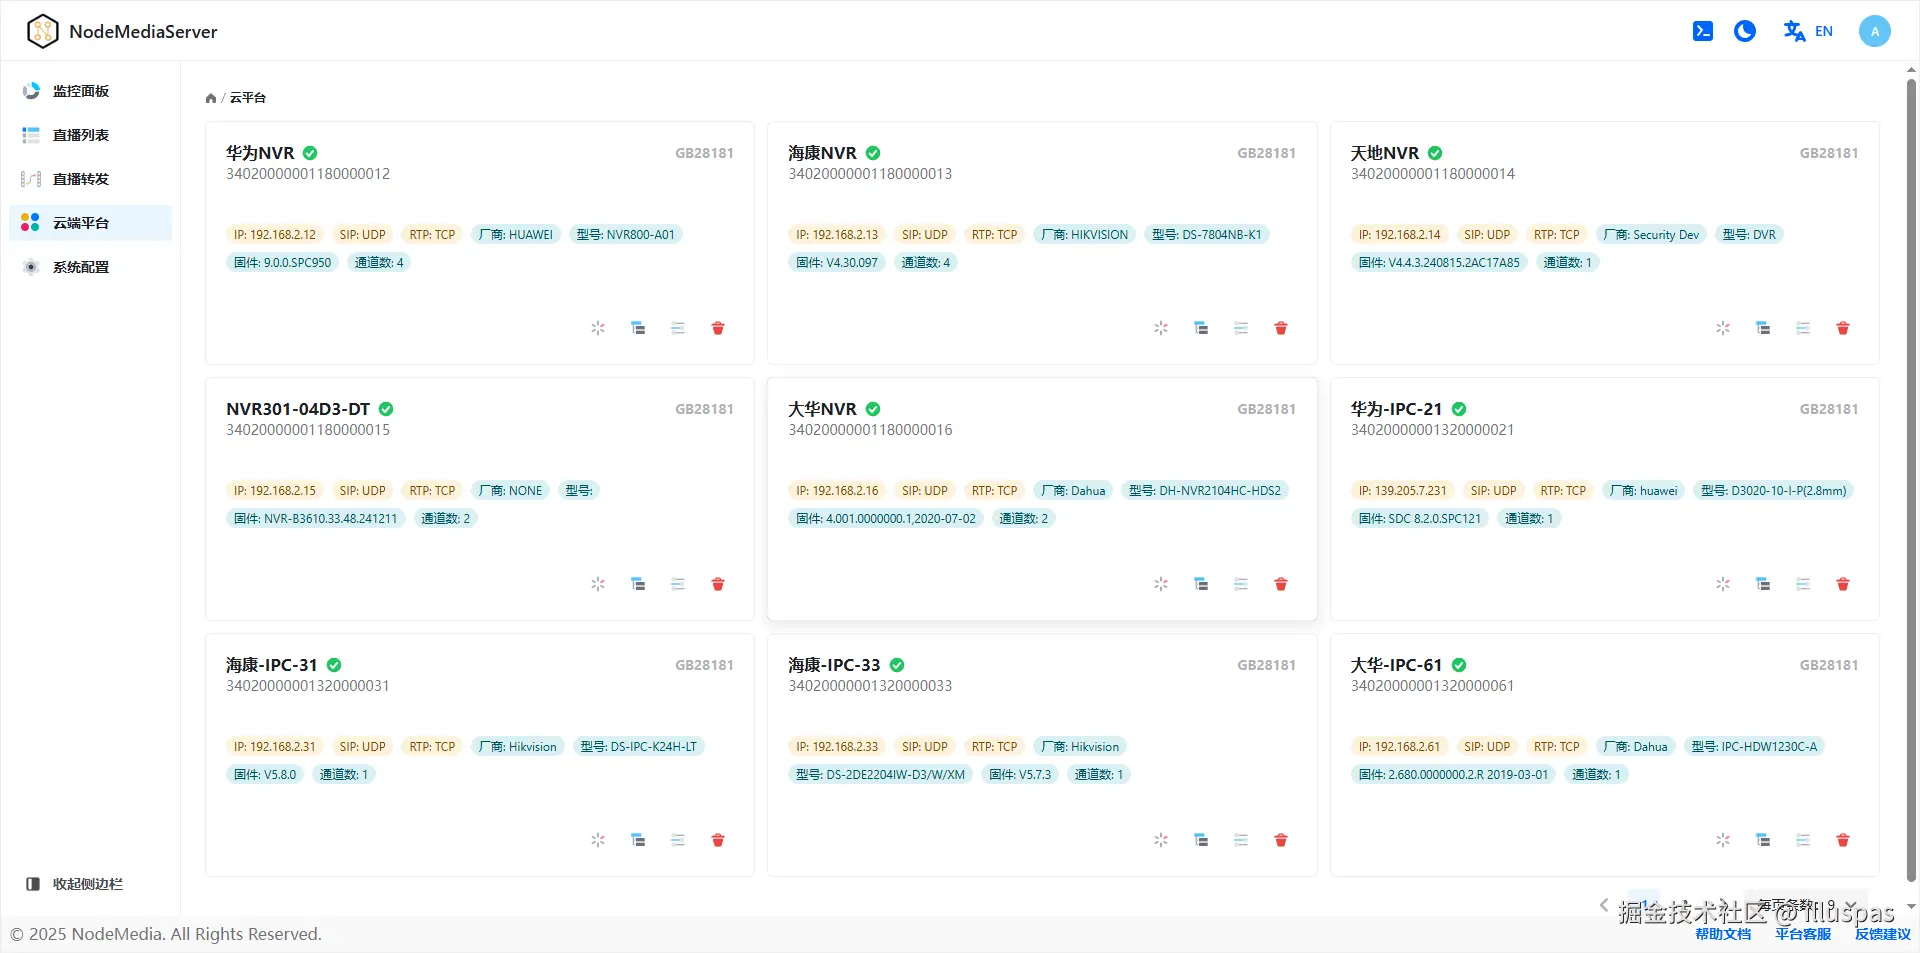Toggle dark mode with the moon icon
The height and width of the screenshot is (953, 1920).
click(x=1745, y=31)
